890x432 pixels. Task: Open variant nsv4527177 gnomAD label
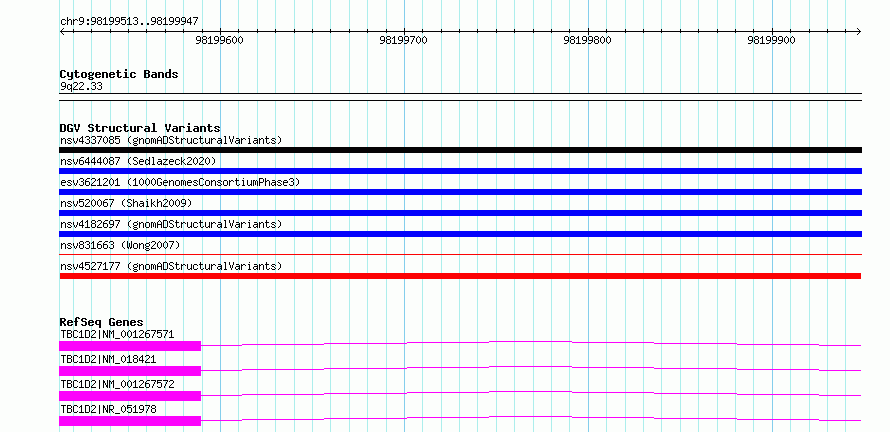click(171, 266)
